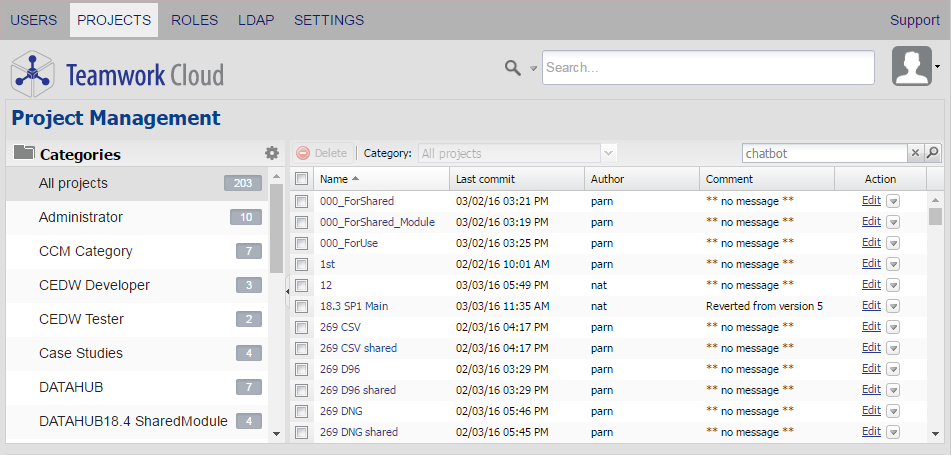Clear the chatbot filter with X icon
Viewport: 951px width, 455px height.
(x=915, y=153)
